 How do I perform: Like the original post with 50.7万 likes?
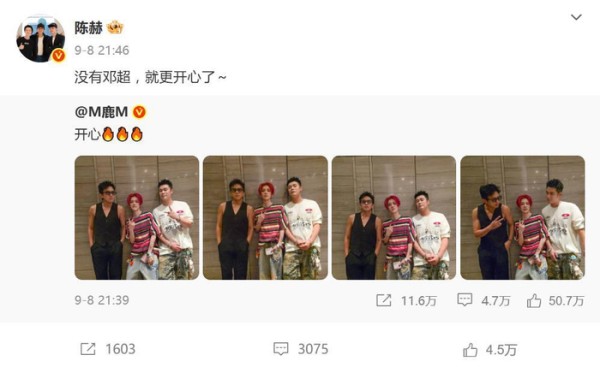click(555, 301)
